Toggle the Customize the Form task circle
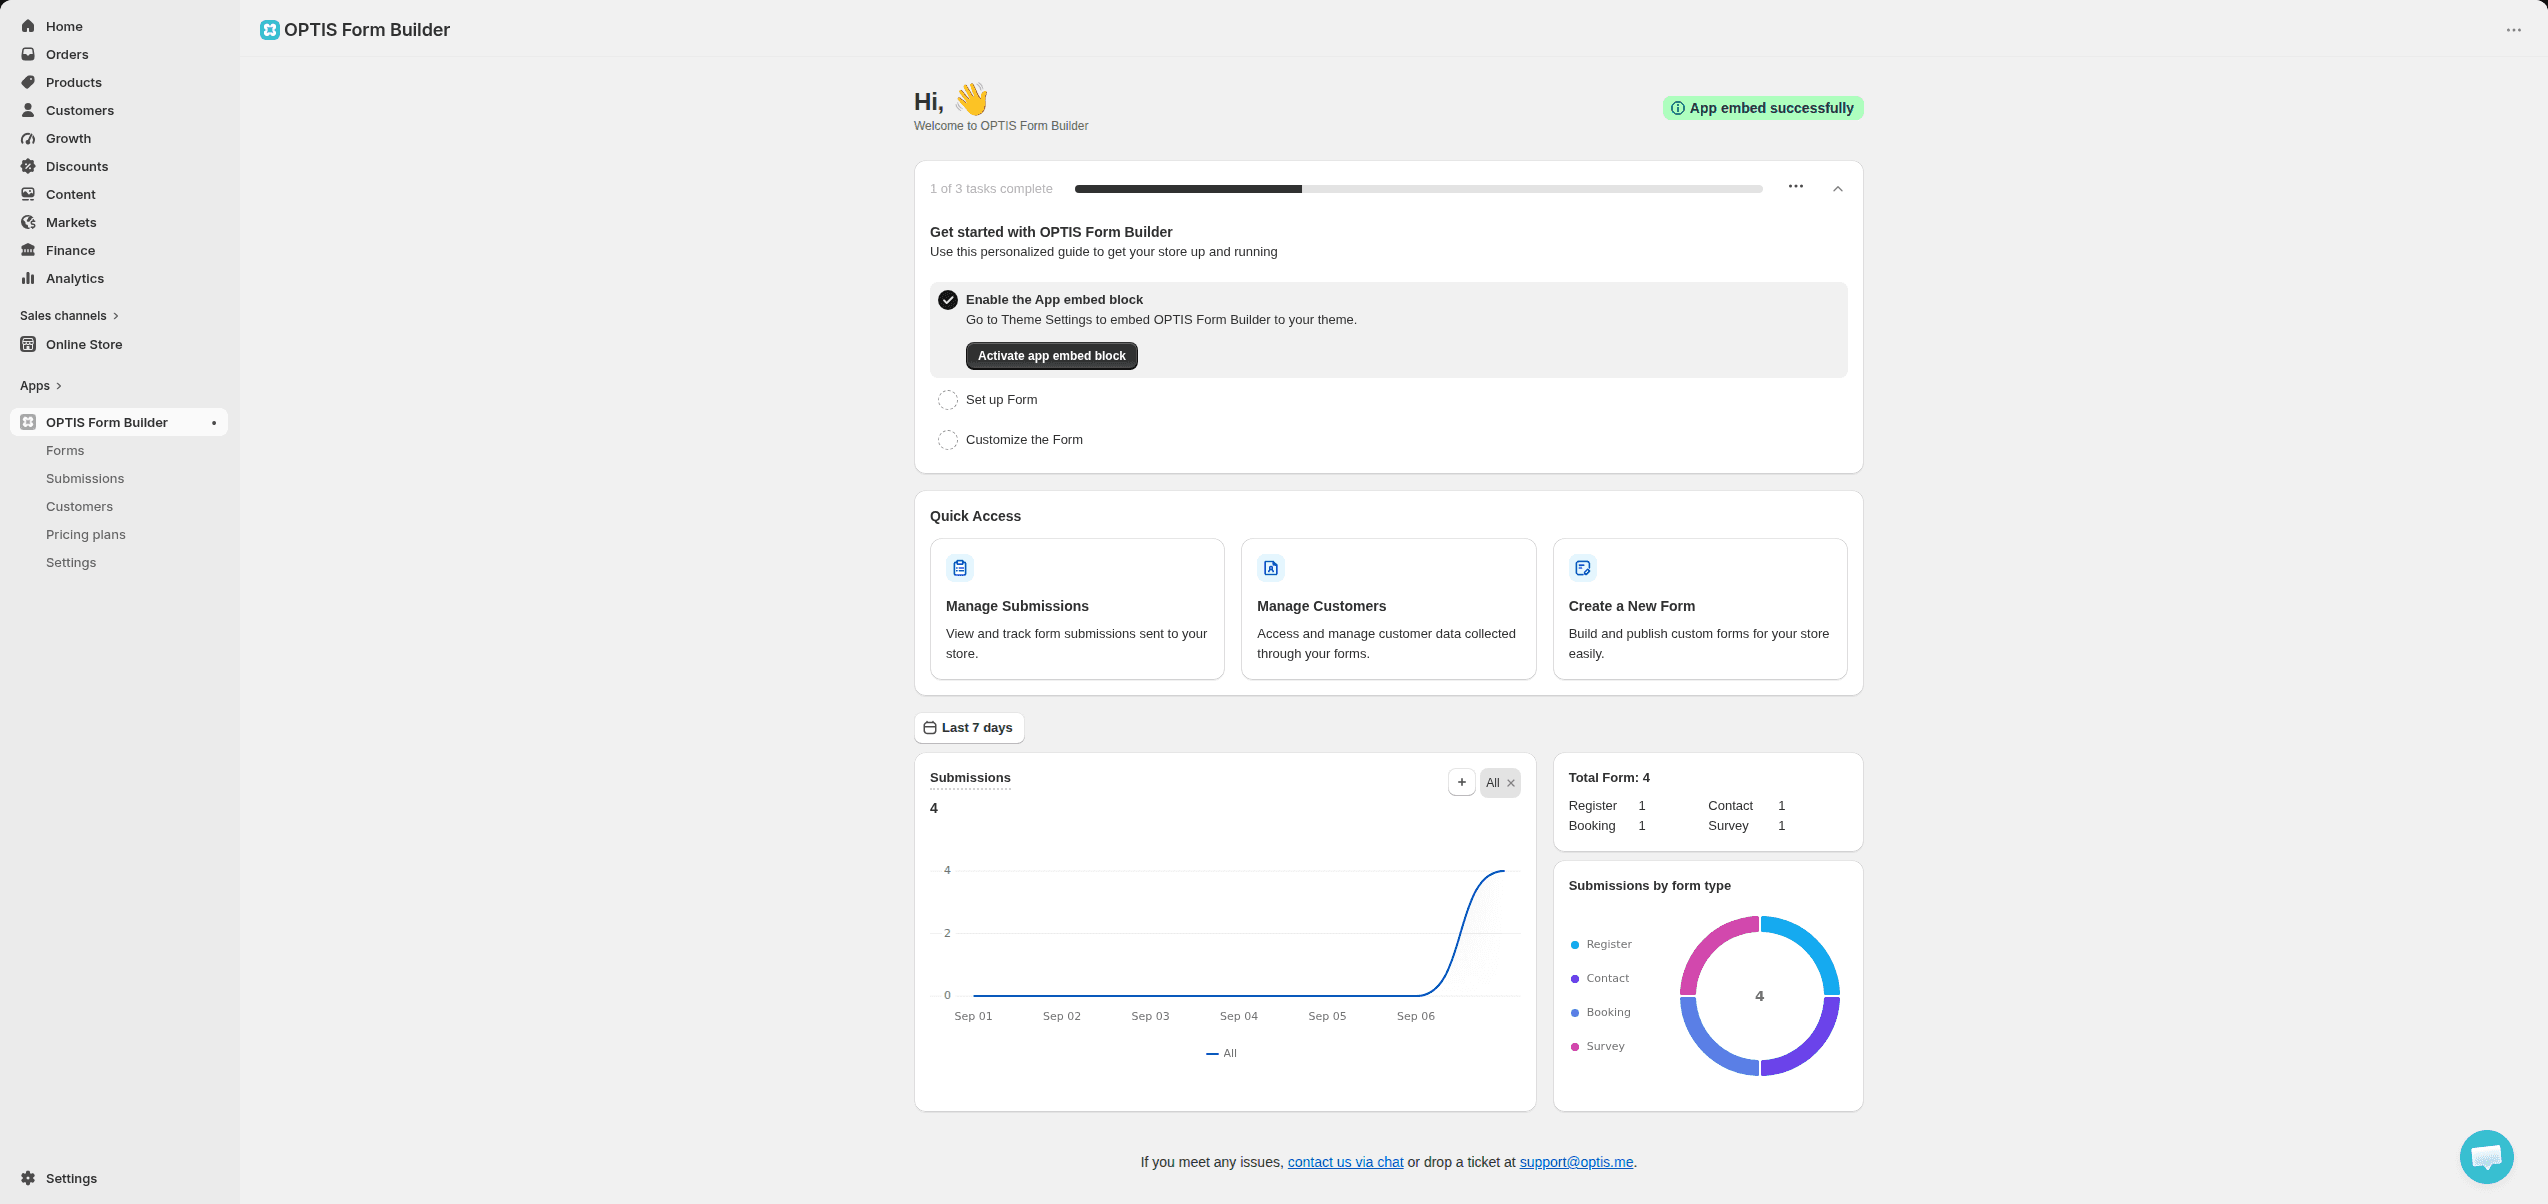Image resolution: width=2548 pixels, height=1204 pixels. pos(948,440)
